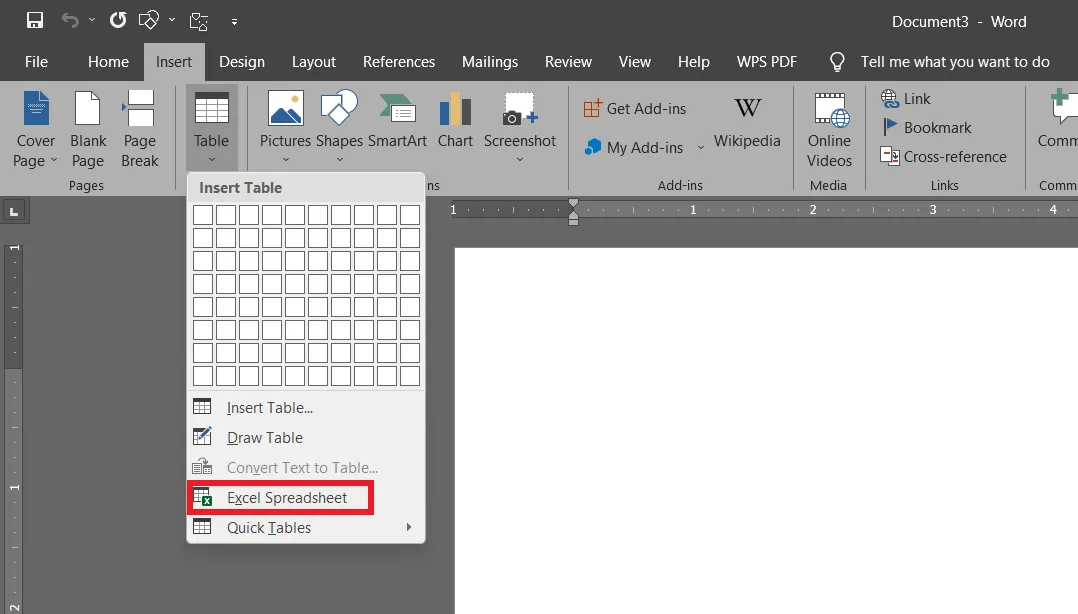Viewport: 1078px width, 614px height.
Task: Click the Link button
Action: point(905,99)
